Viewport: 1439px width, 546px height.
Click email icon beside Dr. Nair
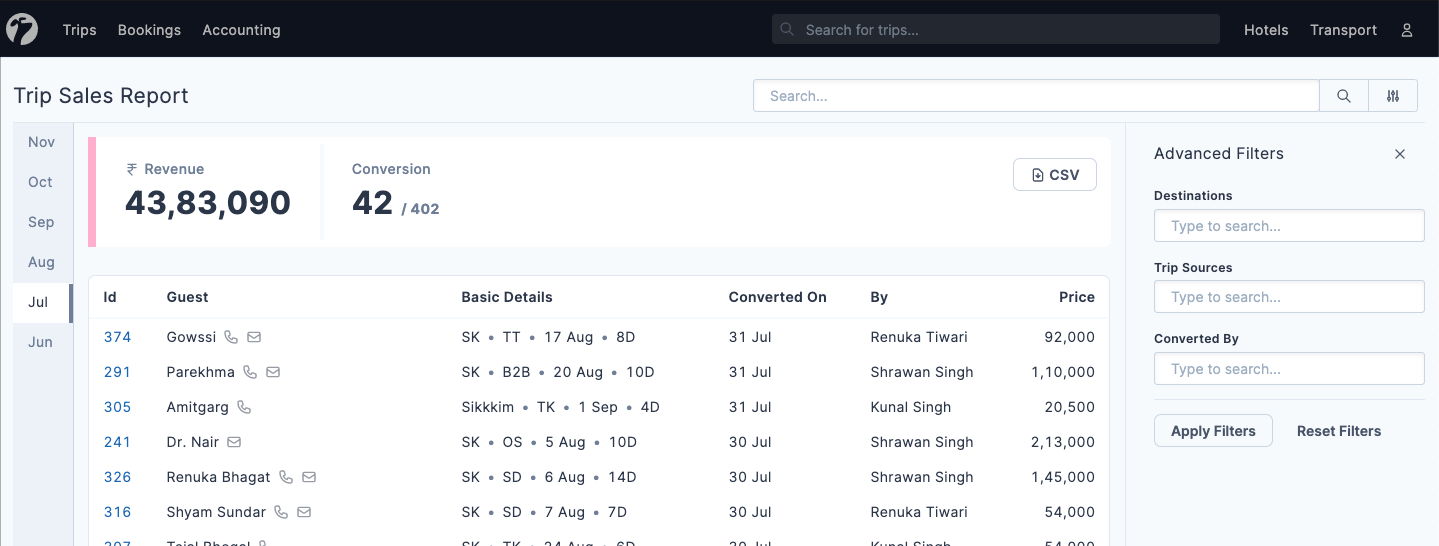[x=234, y=442]
